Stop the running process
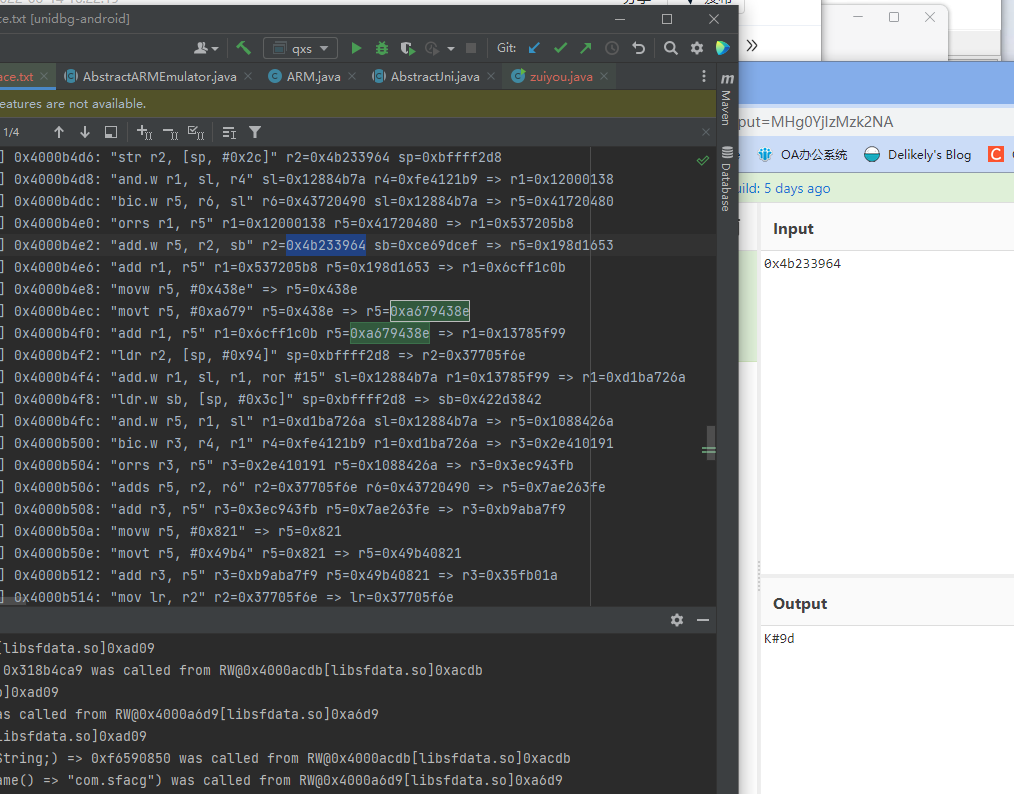The width and height of the screenshot is (1014, 794). pyautogui.click(x=471, y=48)
